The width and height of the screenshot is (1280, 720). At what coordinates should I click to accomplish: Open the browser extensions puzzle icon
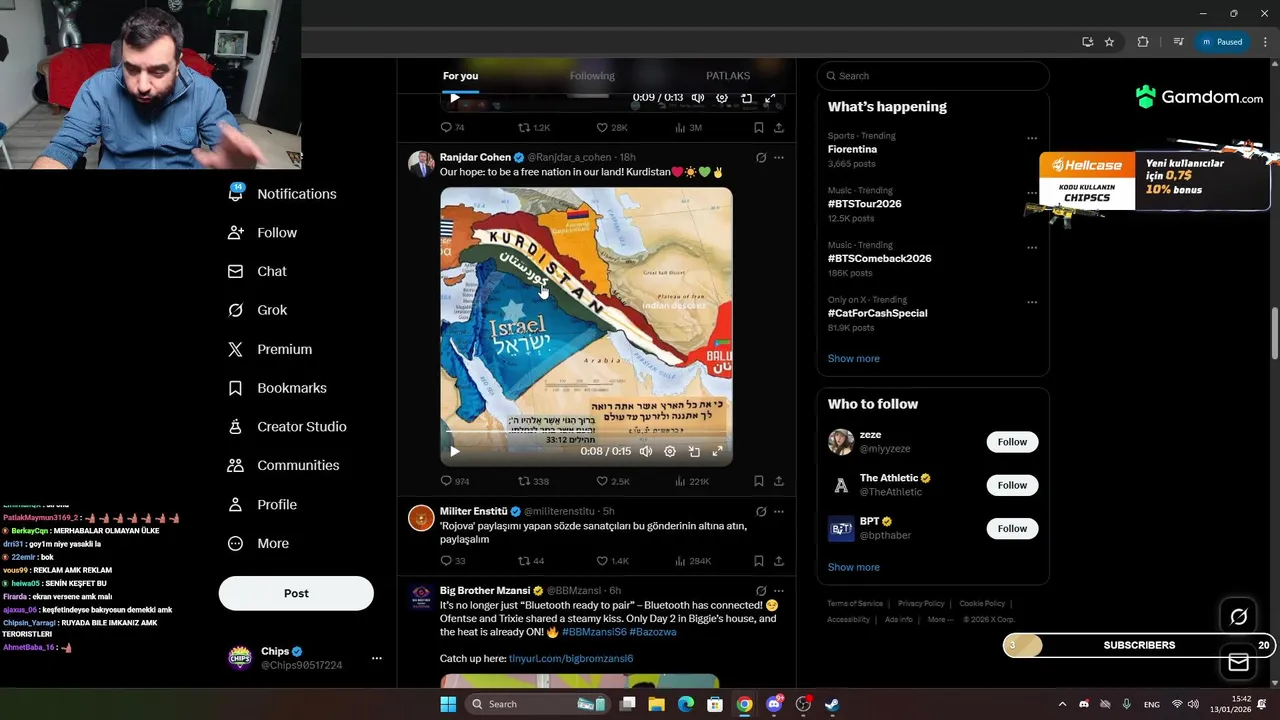tap(1143, 42)
